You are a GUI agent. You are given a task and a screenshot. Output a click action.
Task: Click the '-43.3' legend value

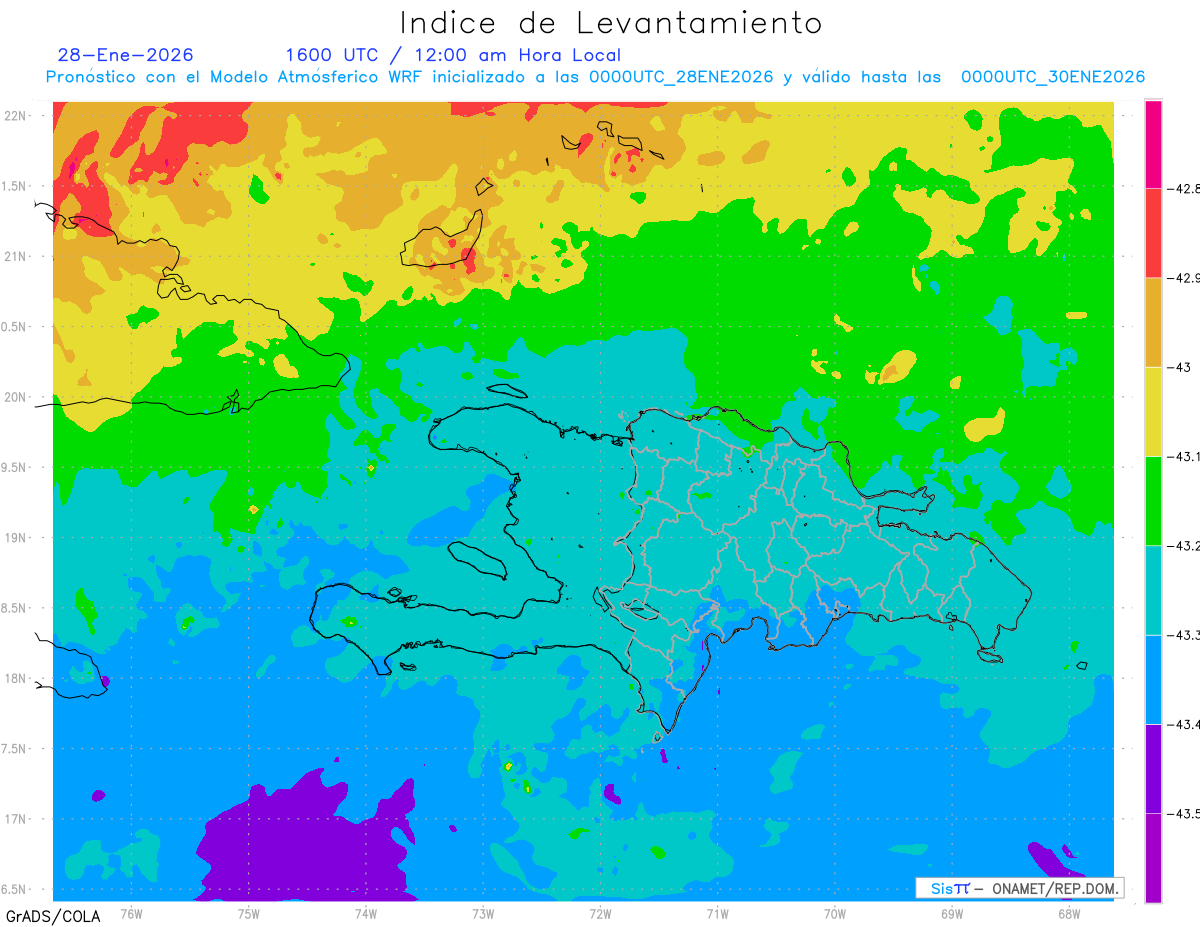tap(1183, 635)
